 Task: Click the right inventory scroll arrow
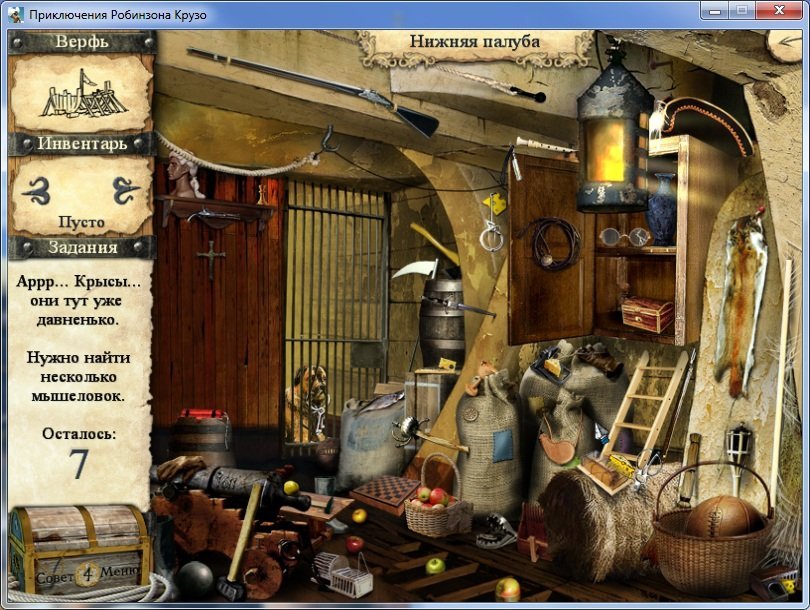coord(126,190)
